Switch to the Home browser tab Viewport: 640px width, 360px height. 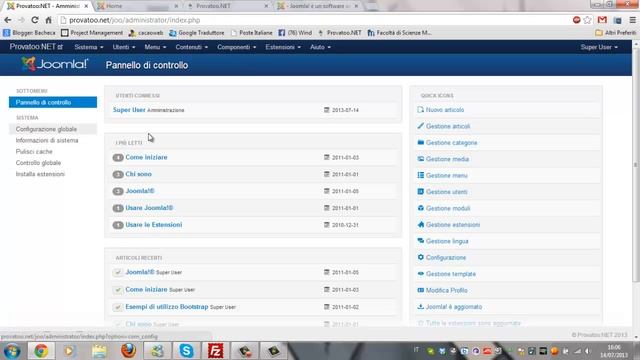(x=138, y=6)
